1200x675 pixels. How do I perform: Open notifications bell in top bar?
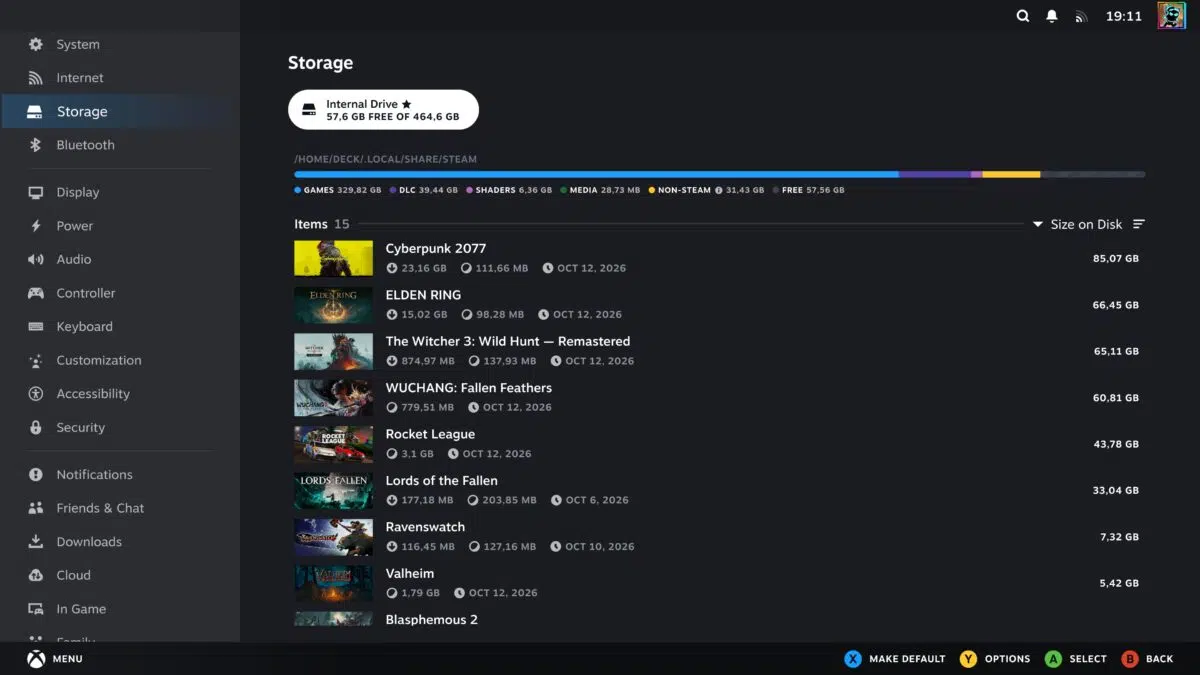point(1052,16)
